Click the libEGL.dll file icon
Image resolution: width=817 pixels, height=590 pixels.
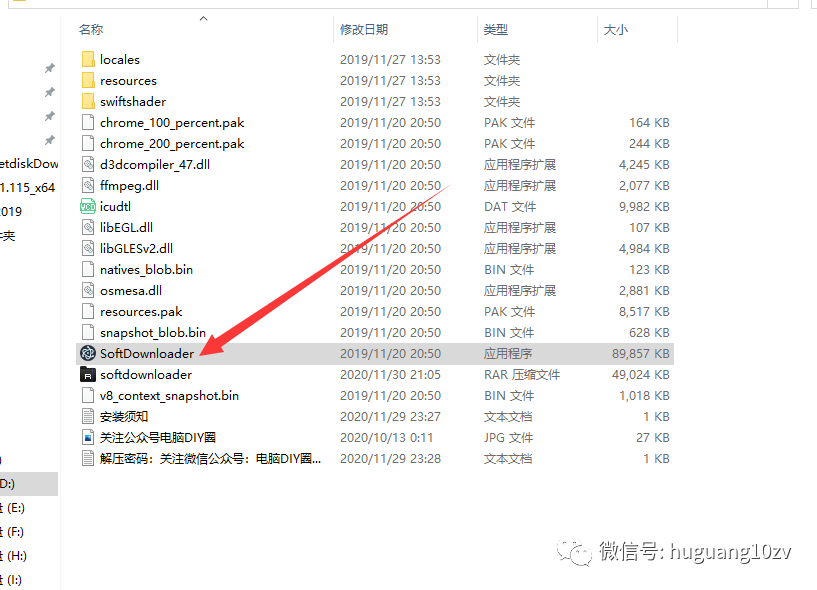(x=88, y=227)
